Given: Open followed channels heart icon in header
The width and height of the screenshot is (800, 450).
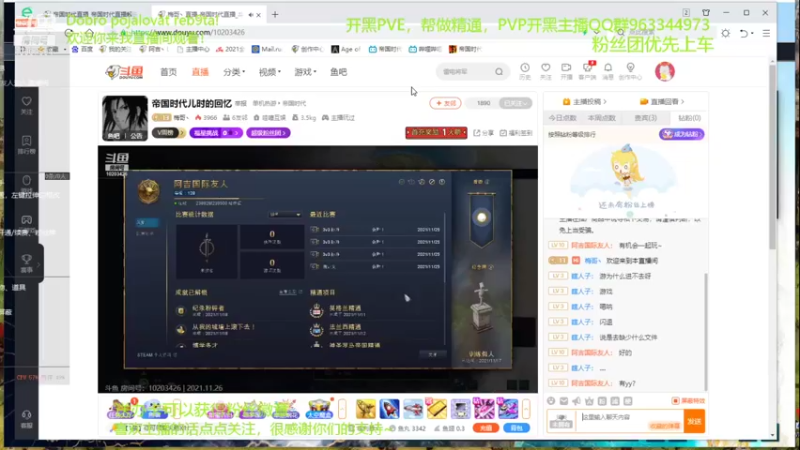Looking at the screenshot, I should click(545, 71).
